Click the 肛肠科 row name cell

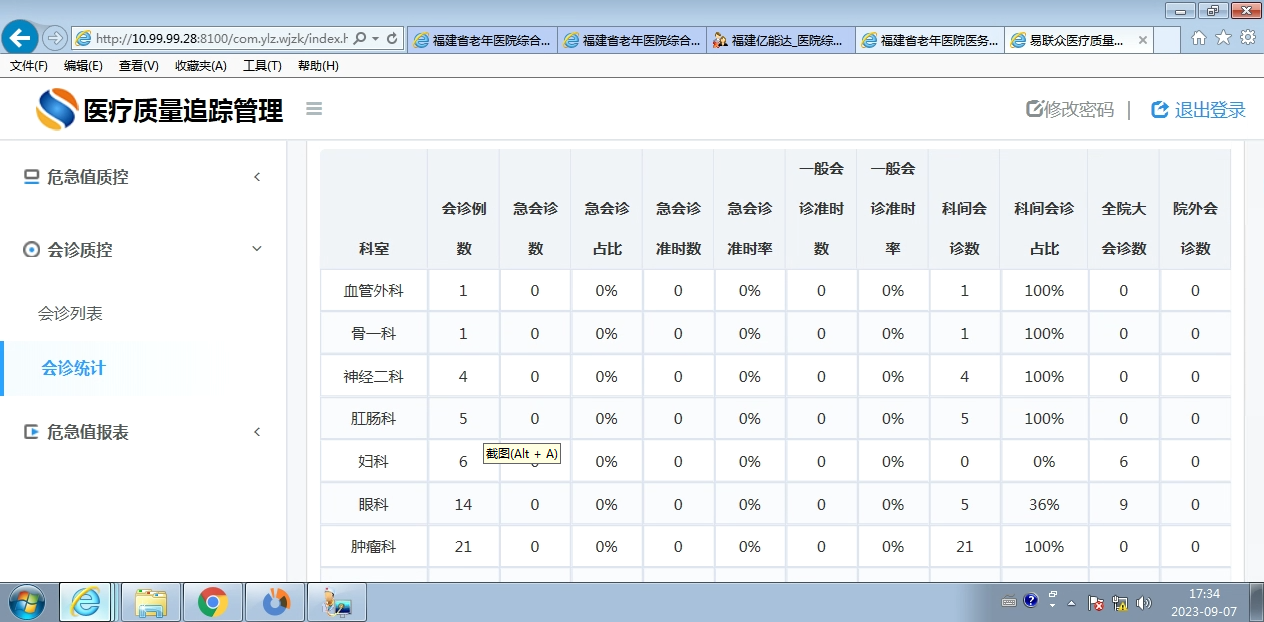click(x=374, y=419)
